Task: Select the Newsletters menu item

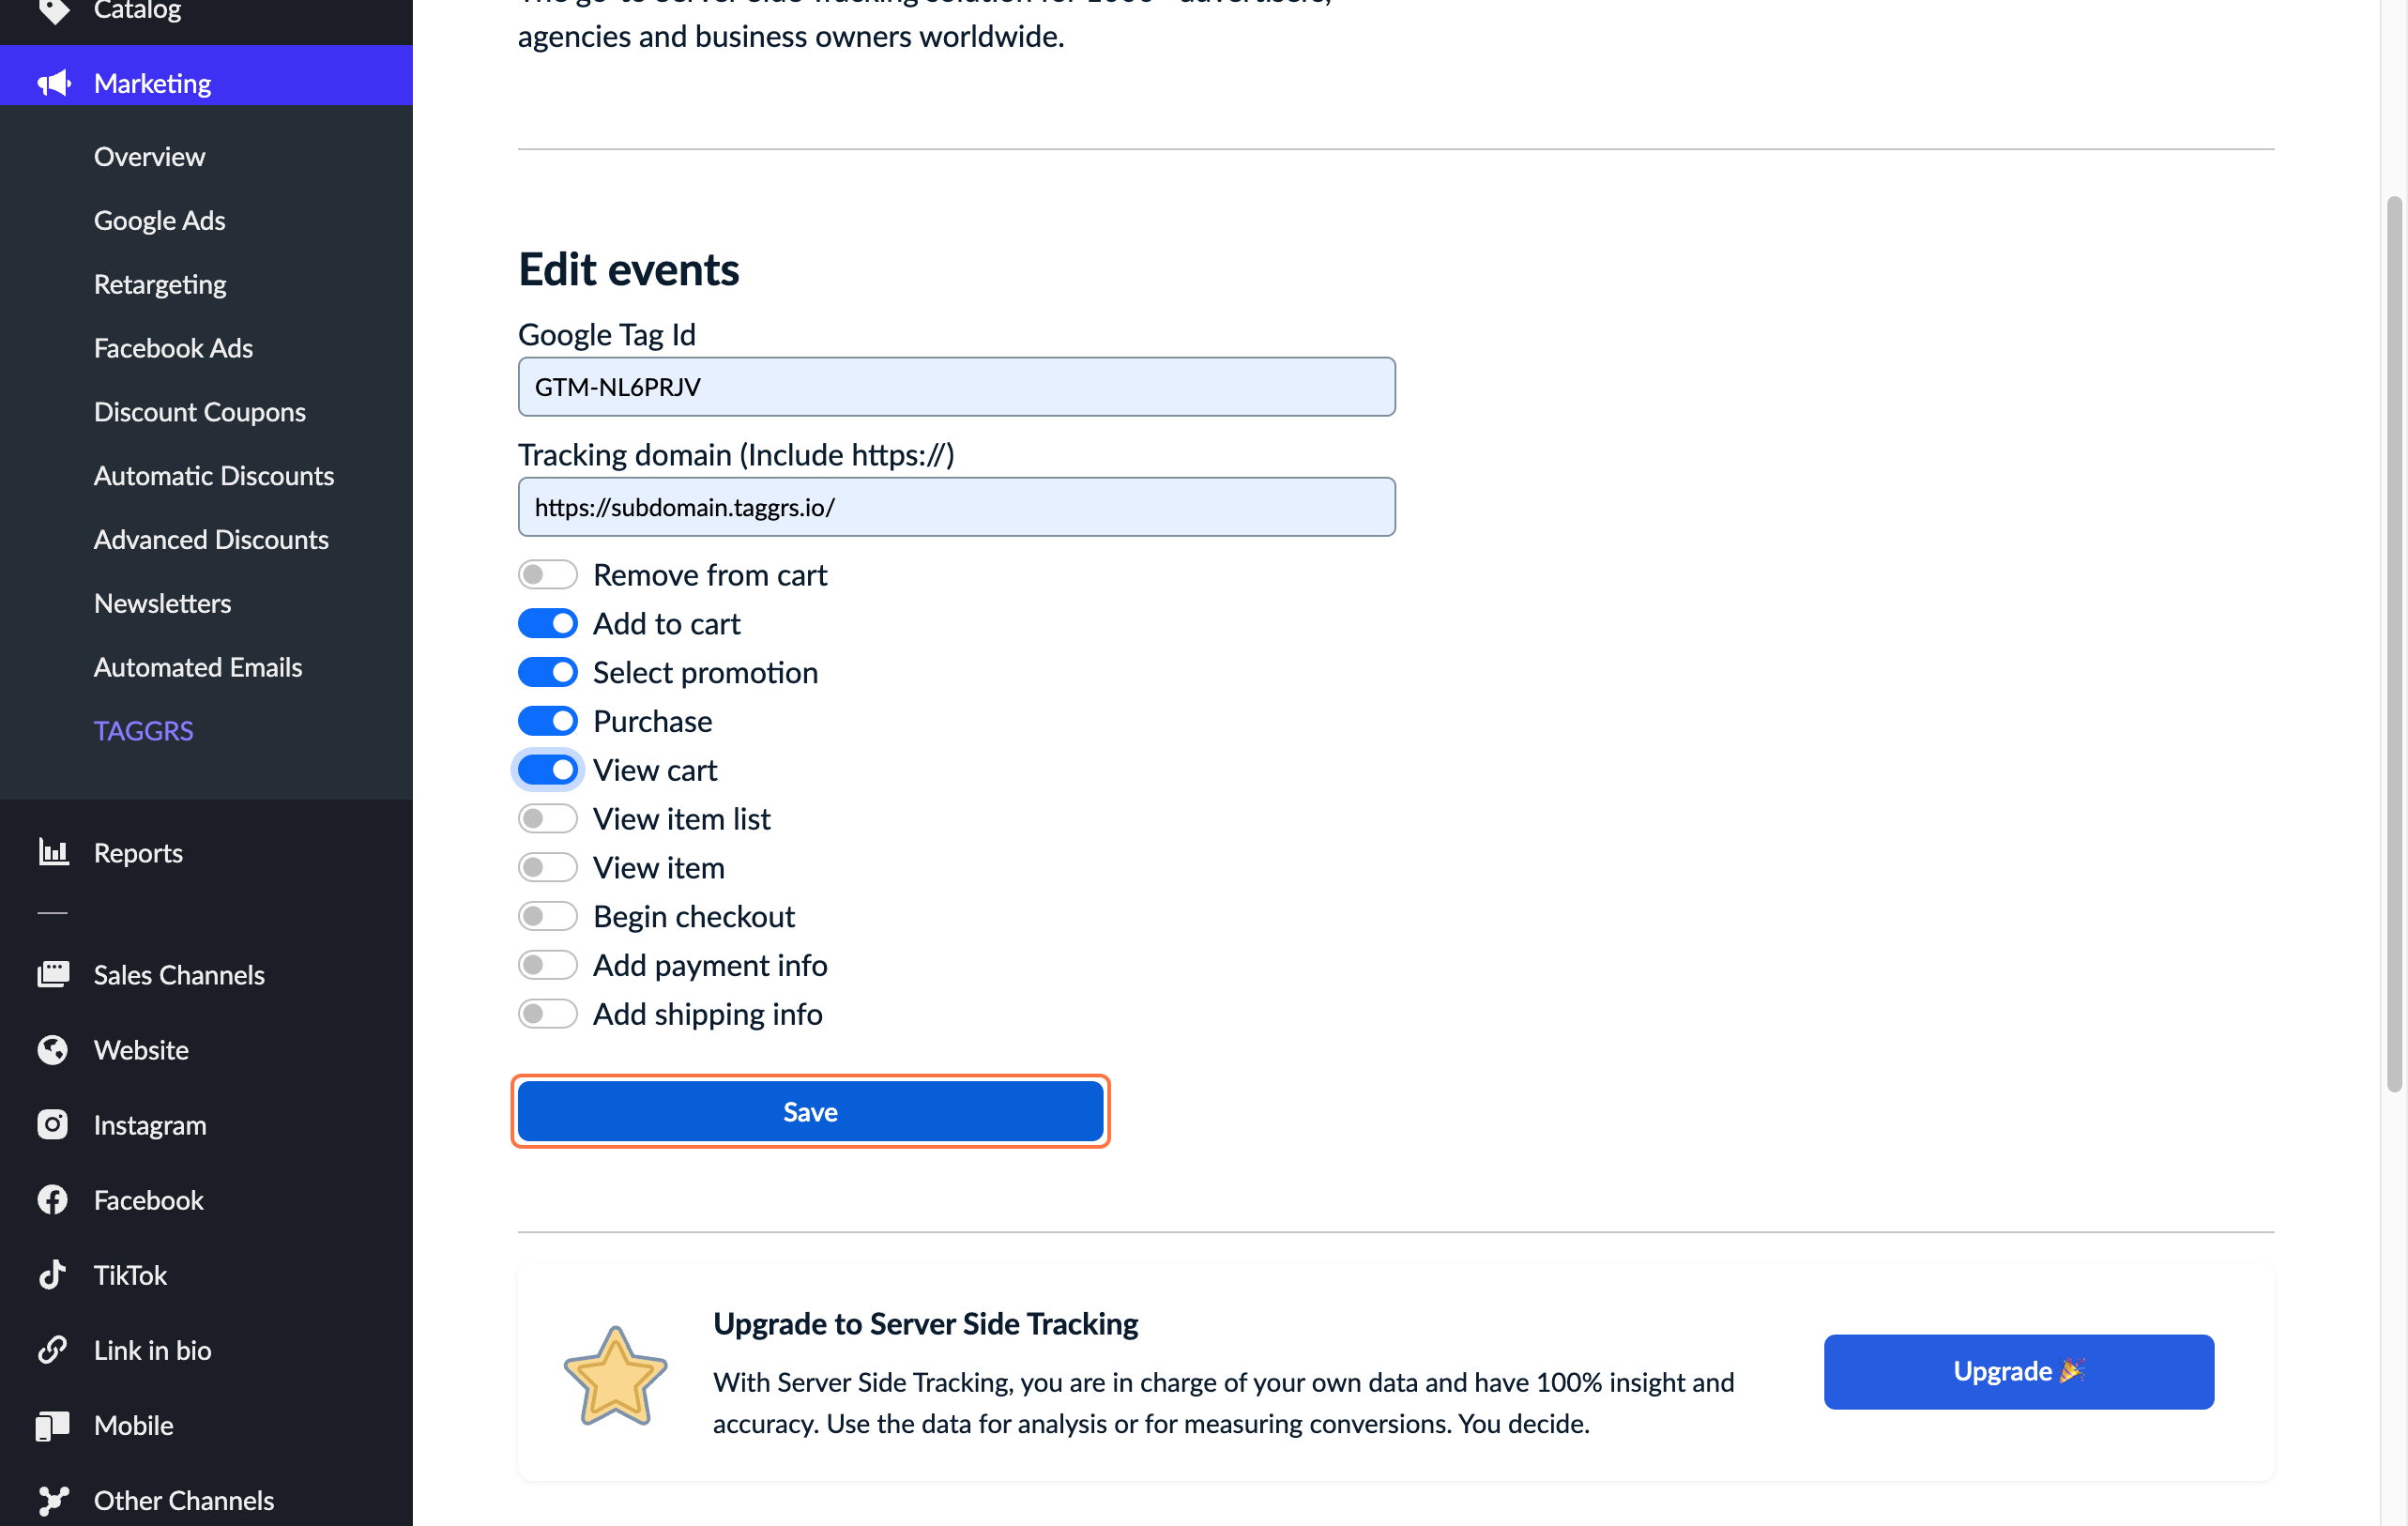Action: click(161, 601)
